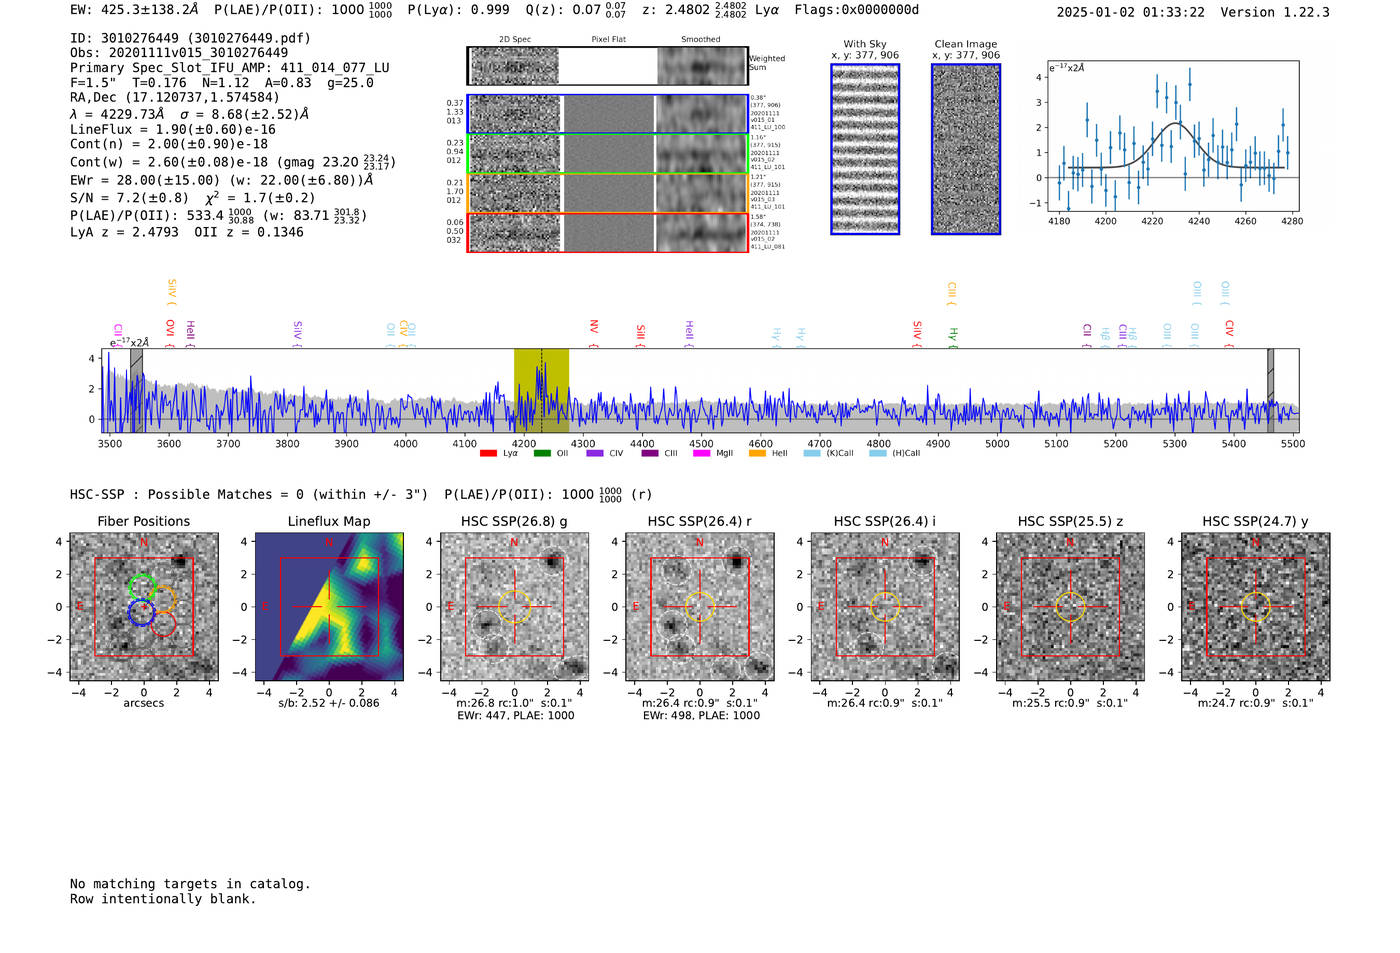Screen dimensions: 1400x953
Task: Open the HSC SSP(25.5) z image
Action: click(1070, 606)
